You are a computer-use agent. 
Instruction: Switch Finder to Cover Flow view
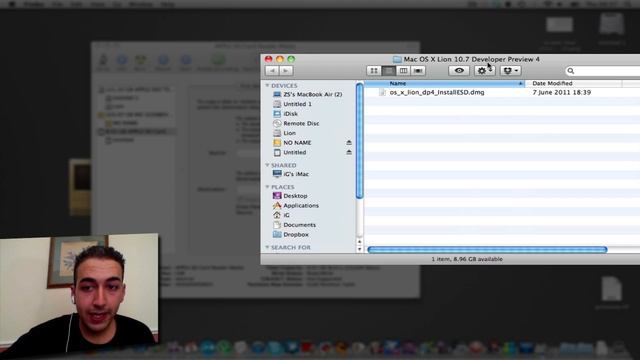click(x=418, y=71)
